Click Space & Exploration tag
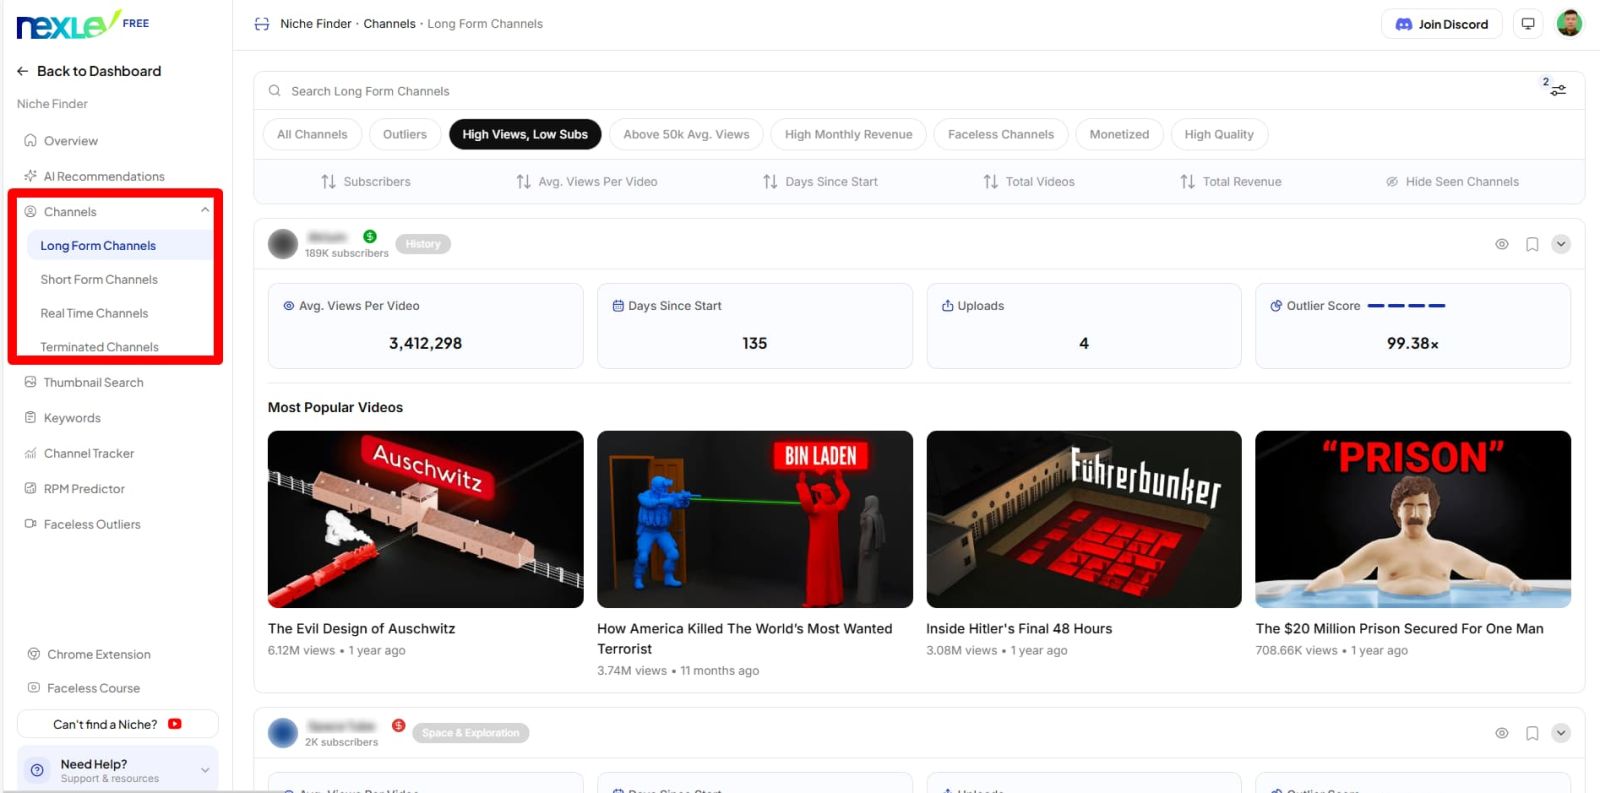 470,733
